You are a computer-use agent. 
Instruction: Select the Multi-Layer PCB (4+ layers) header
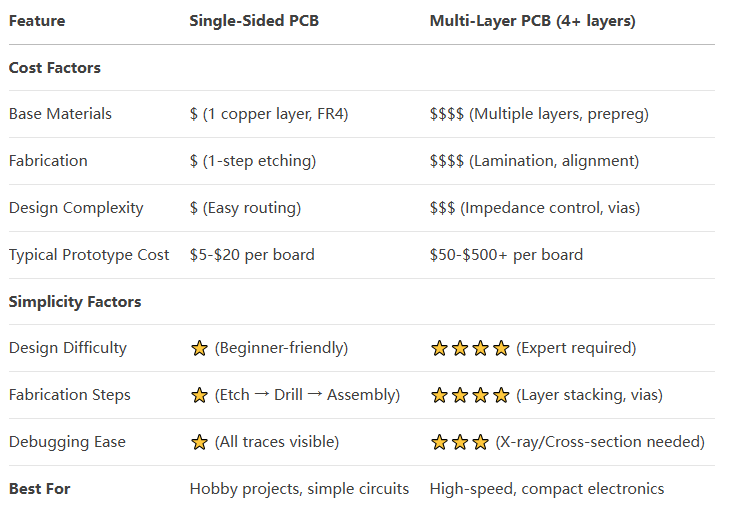(533, 21)
